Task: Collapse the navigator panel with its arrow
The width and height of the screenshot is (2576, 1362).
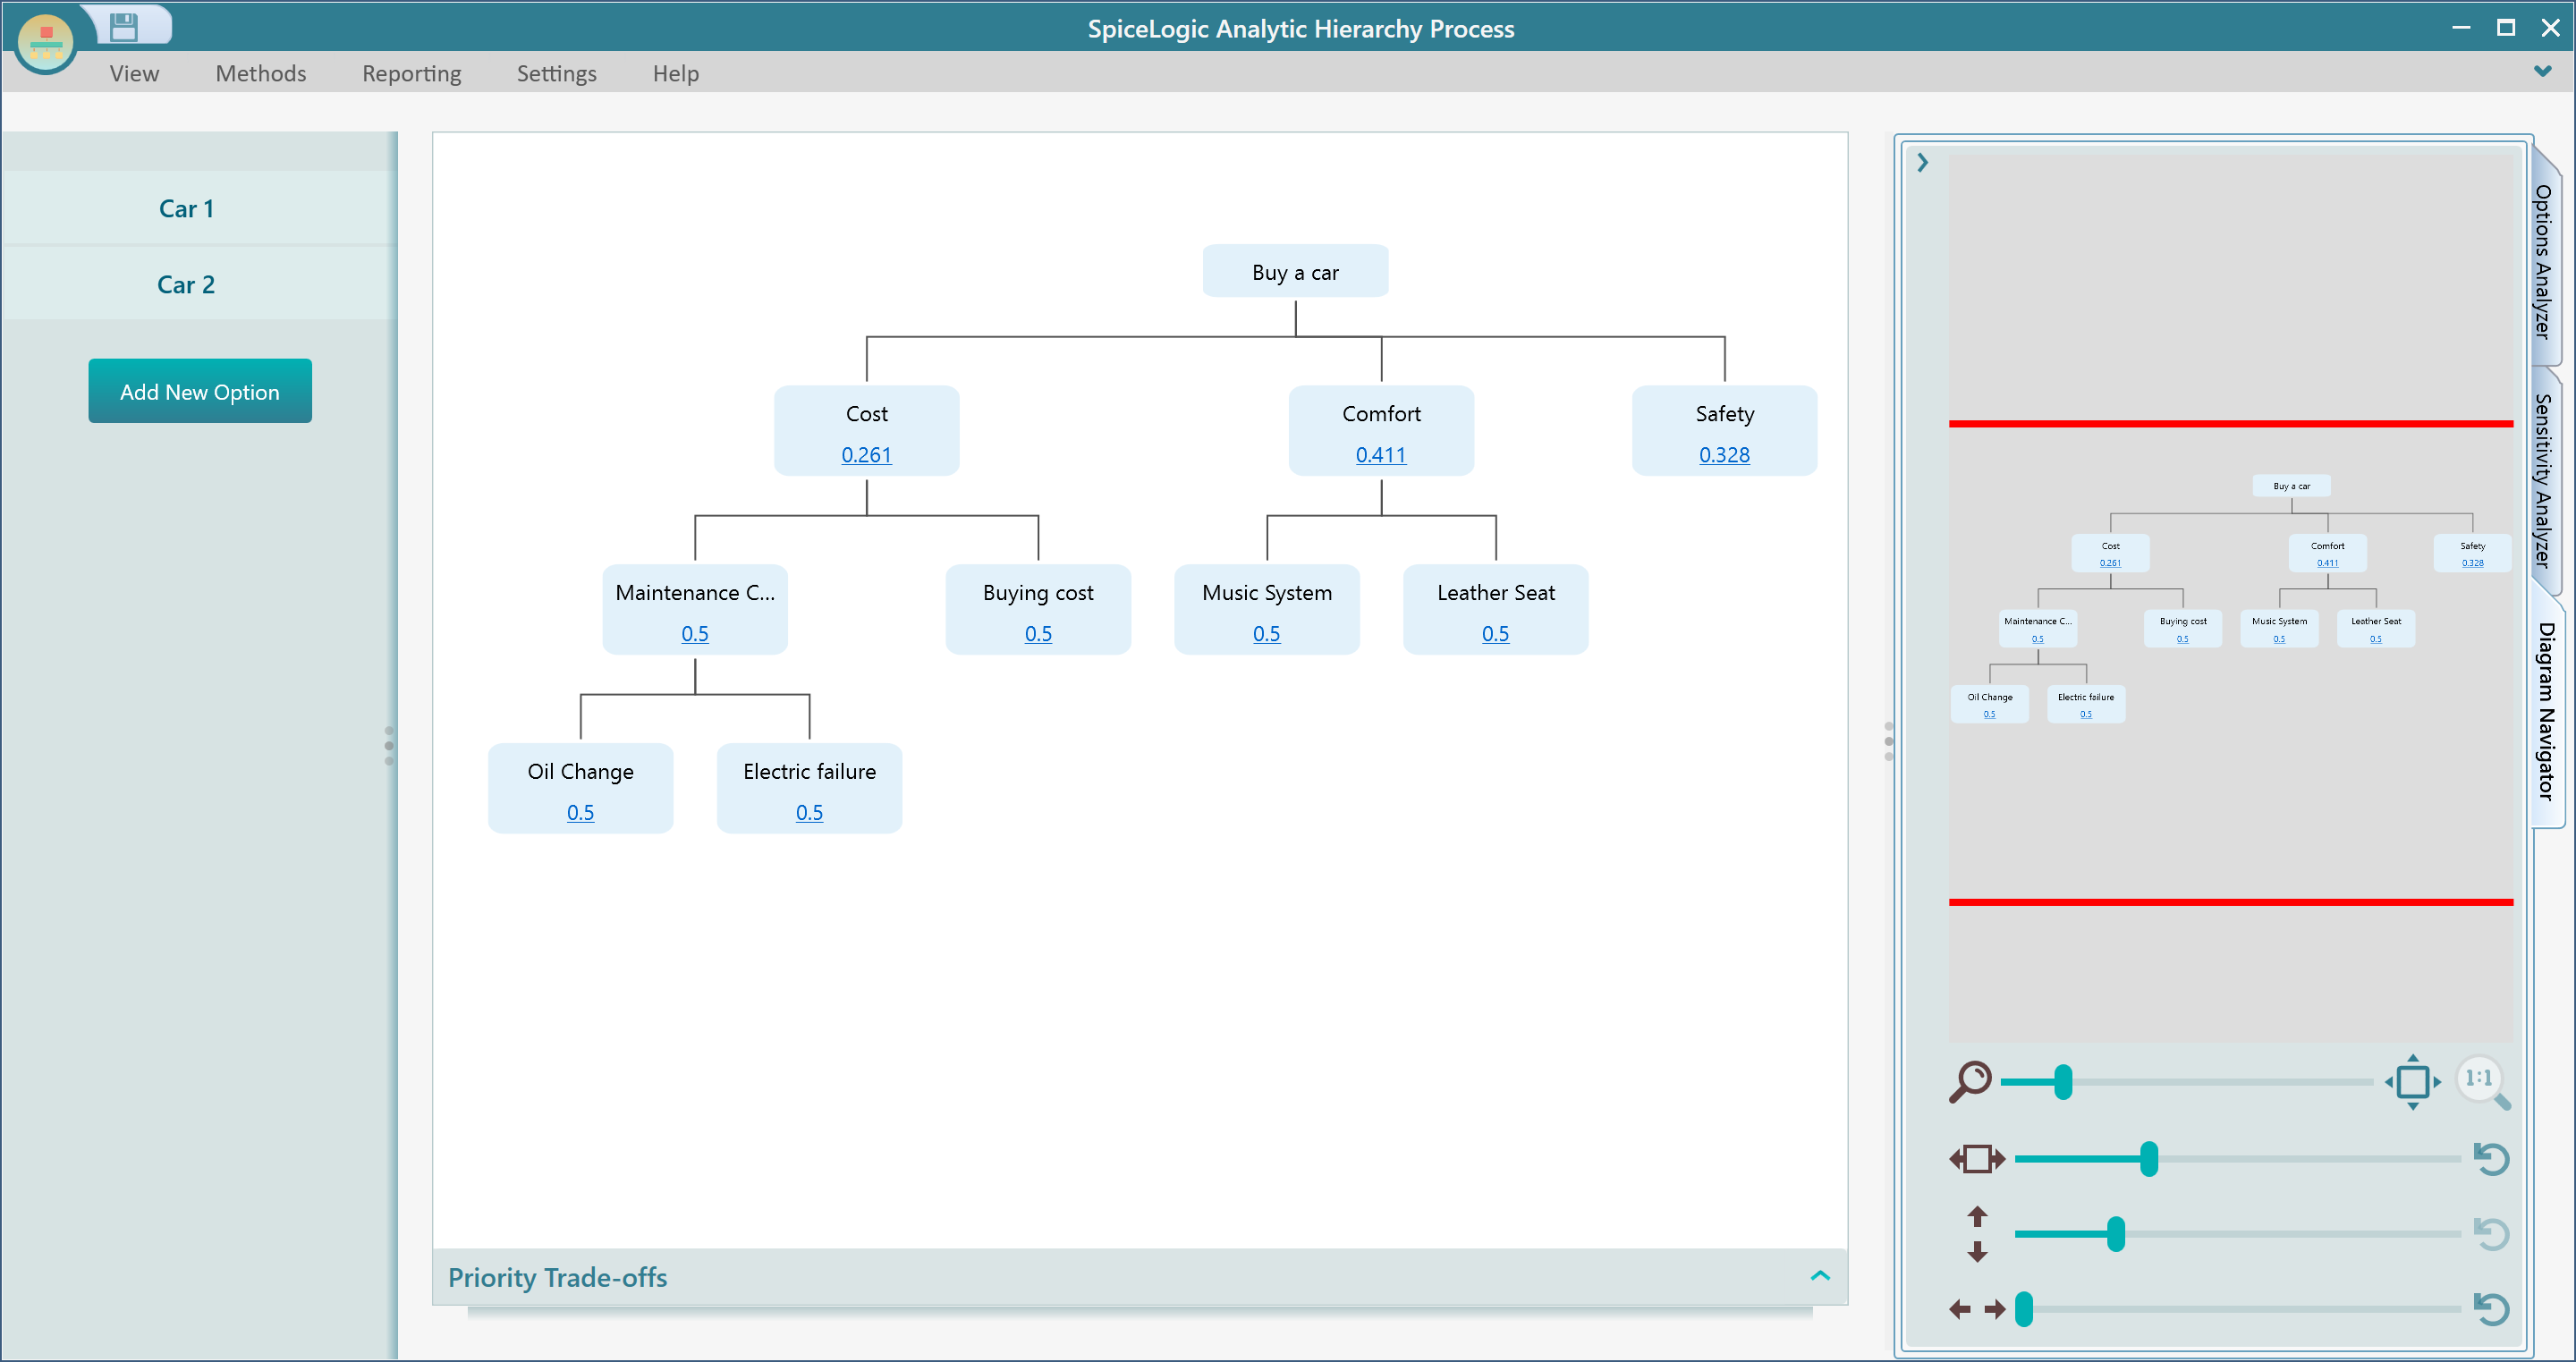Action: (1921, 162)
